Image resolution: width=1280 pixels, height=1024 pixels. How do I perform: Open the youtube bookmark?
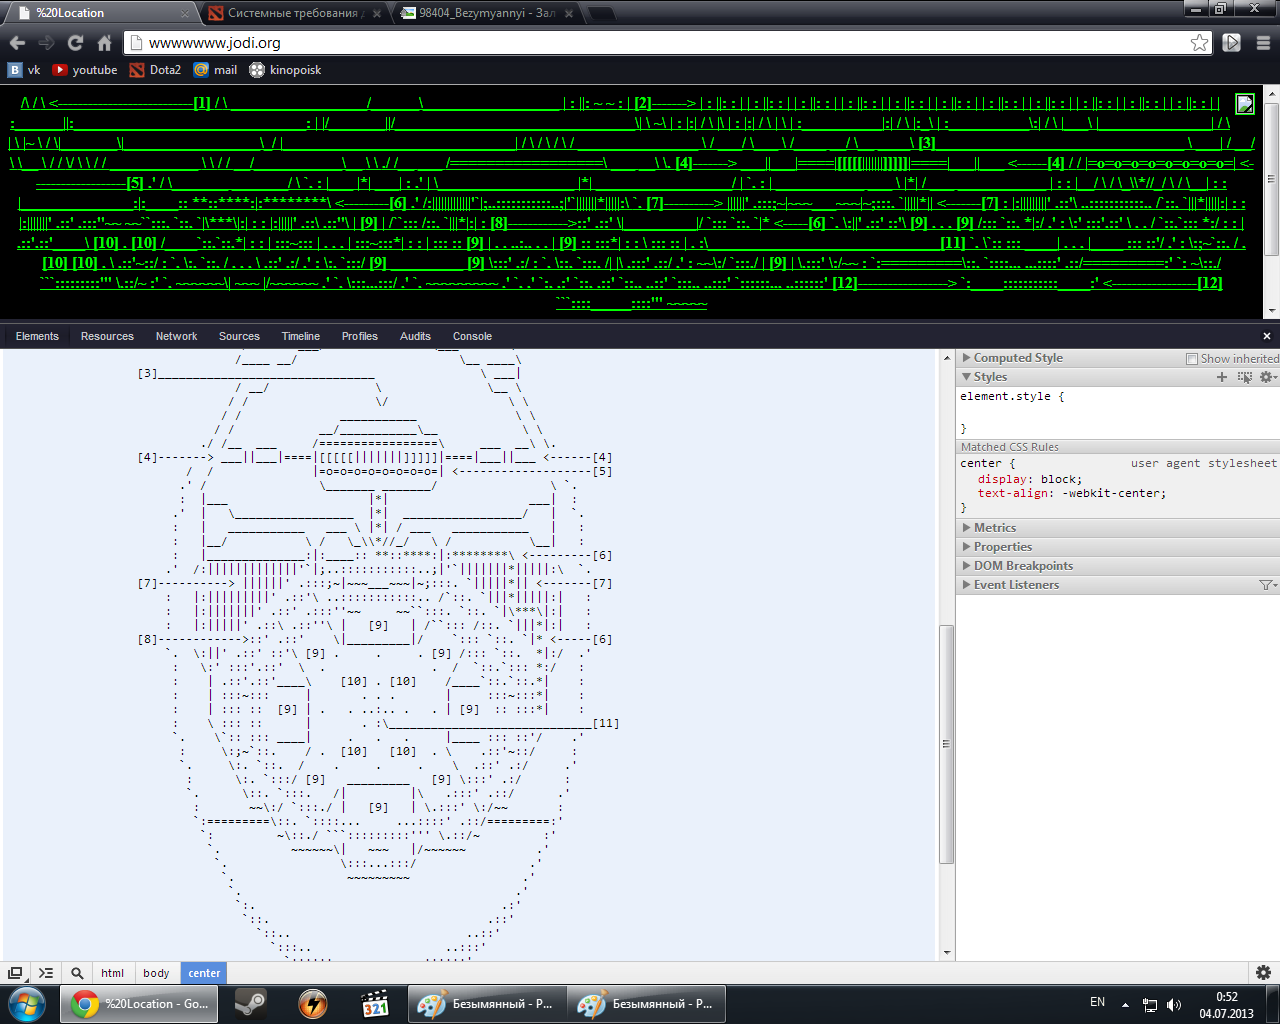[x=85, y=70]
